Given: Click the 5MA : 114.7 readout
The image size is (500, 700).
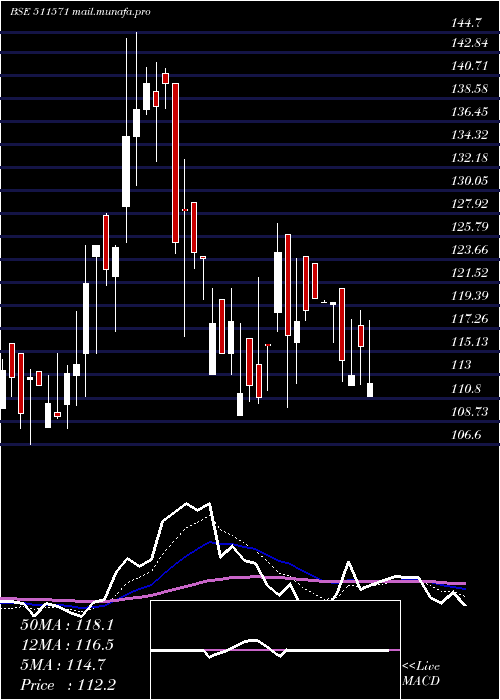Looking at the screenshot, I should coord(63,665).
